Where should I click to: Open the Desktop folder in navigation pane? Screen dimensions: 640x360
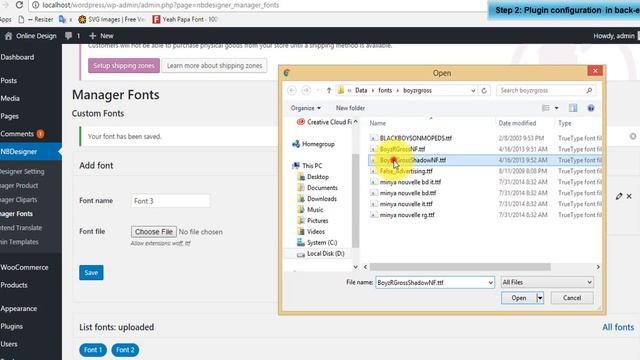(313, 177)
